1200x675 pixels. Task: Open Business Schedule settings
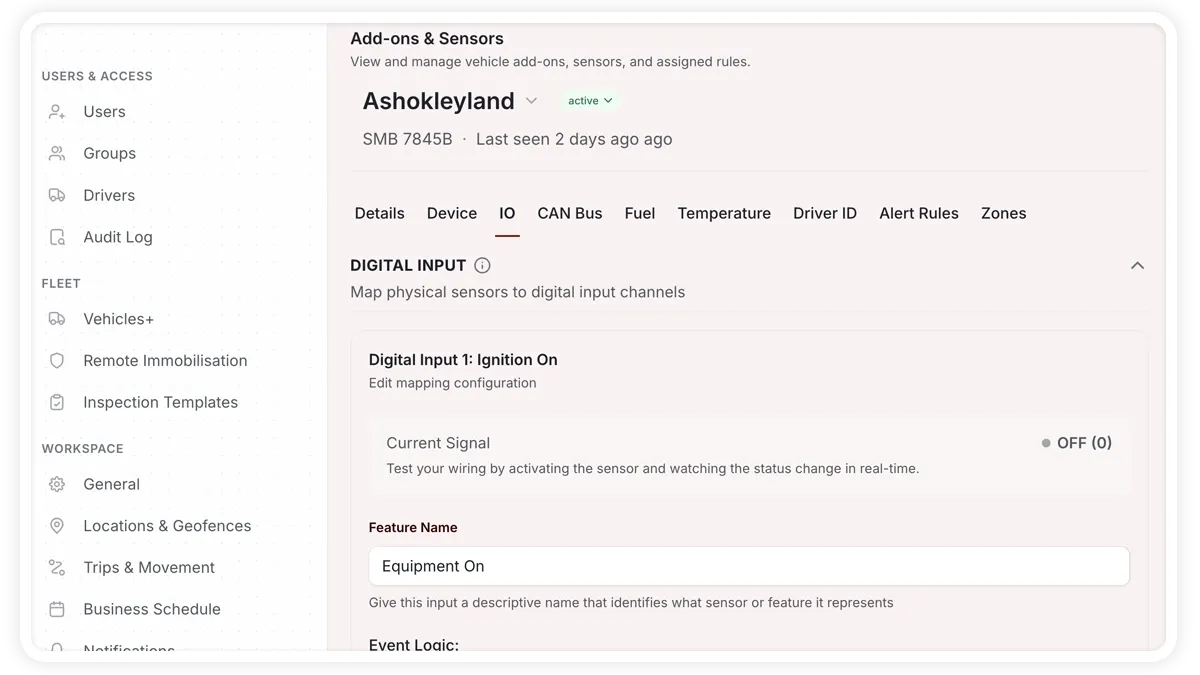pos(152,609)
